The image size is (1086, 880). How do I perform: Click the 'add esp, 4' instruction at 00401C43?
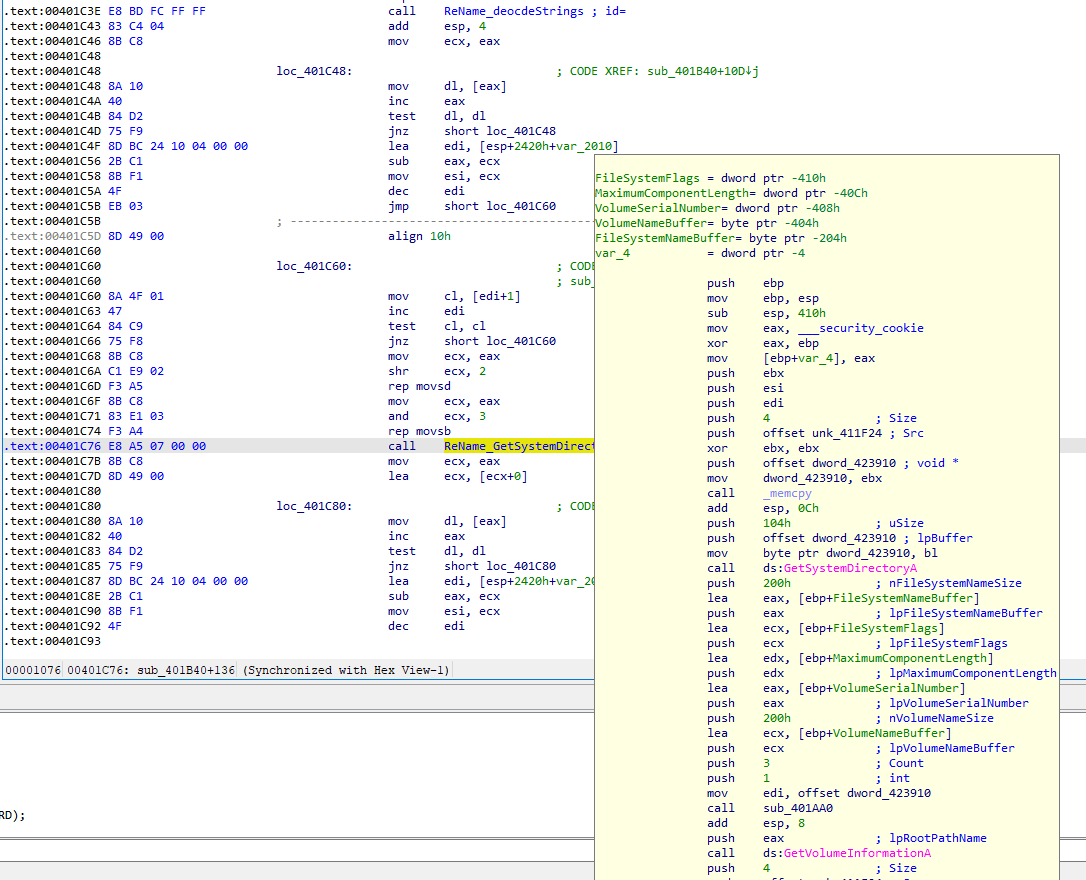coord(437,26)
